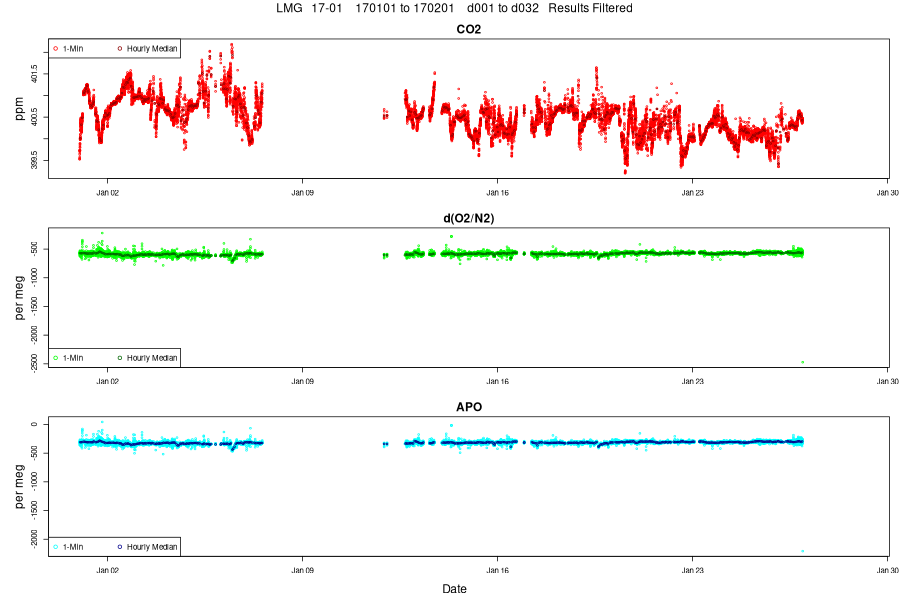The image size is (900, 600).
Task: Click 'Jan 16' tick label under CO2 plot
Action: 498,193
